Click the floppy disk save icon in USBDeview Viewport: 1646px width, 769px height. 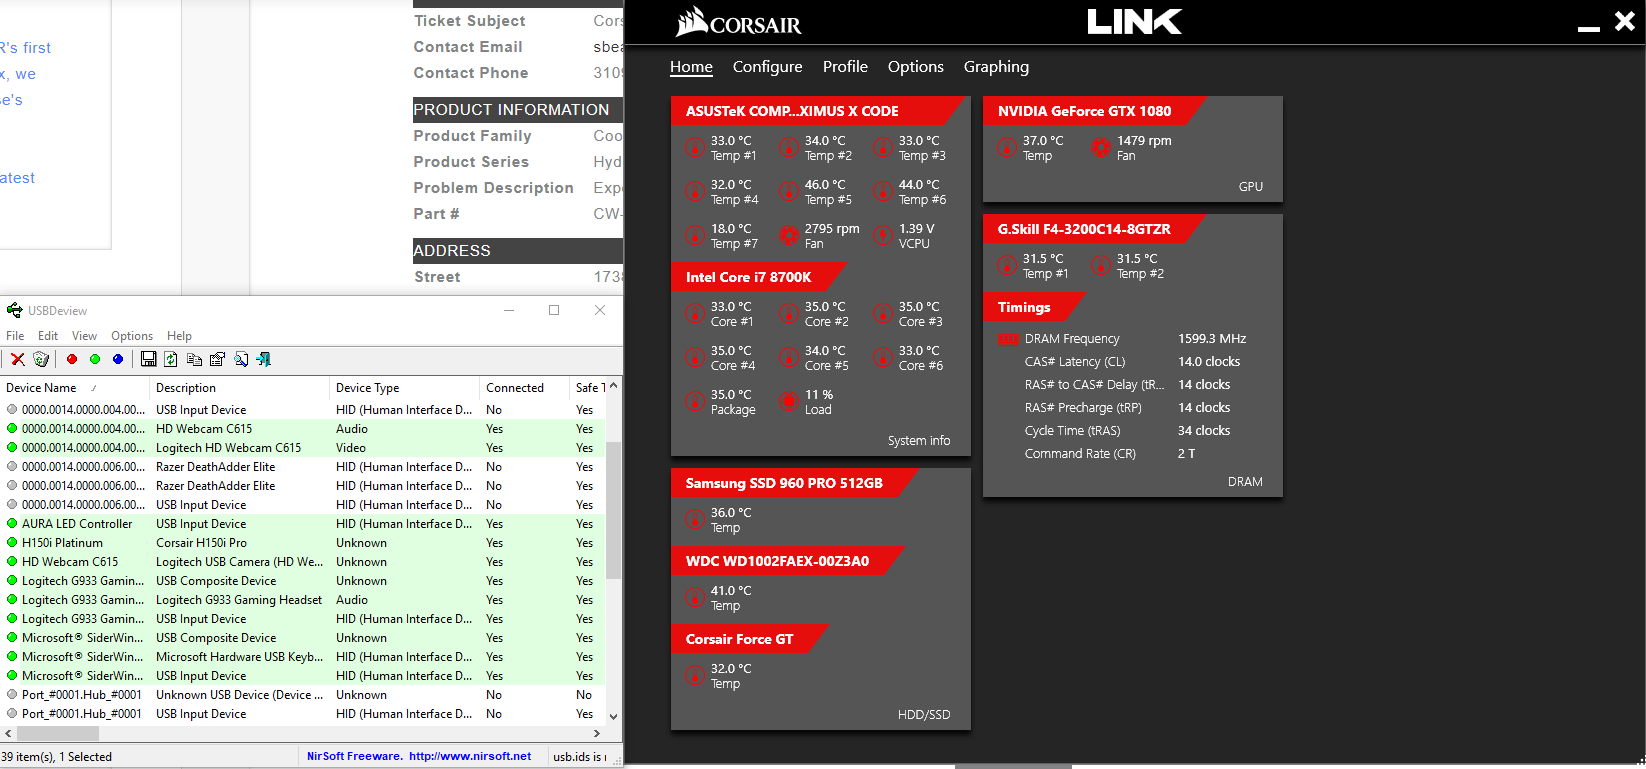pyautogui.click(x=149, y=359)
